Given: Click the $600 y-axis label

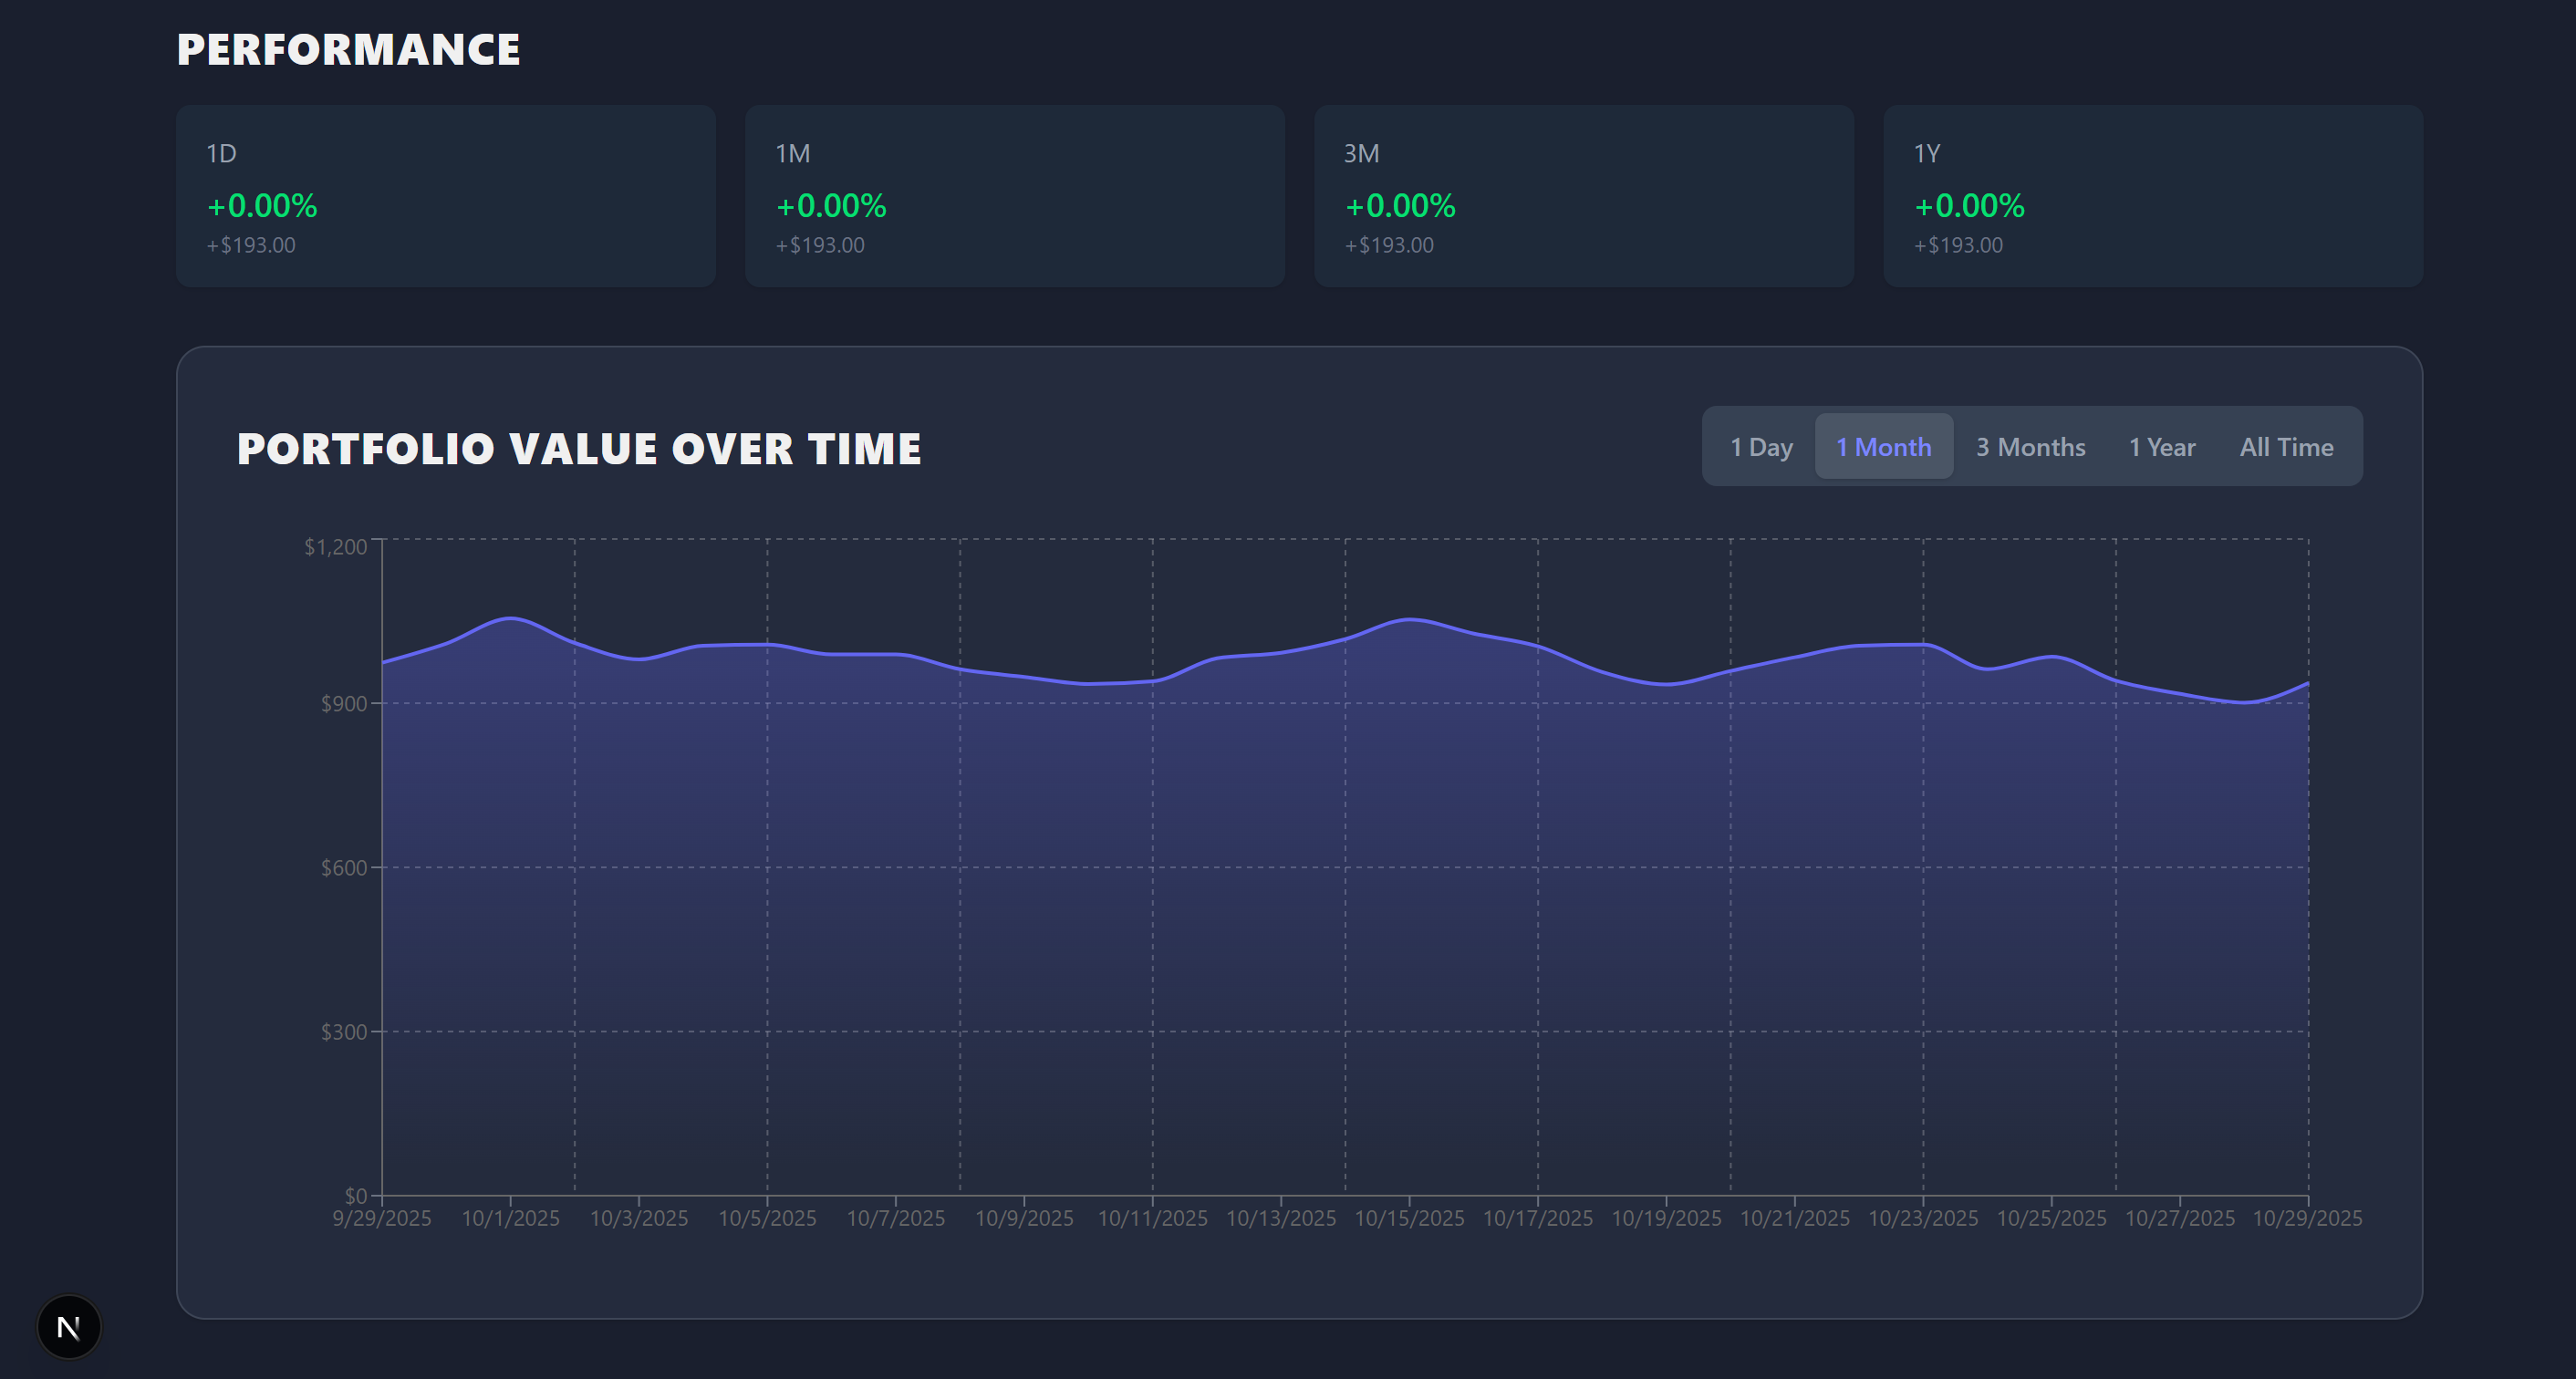Looking at the screenshot, I should pyautogui.click(x=343, y=868).
